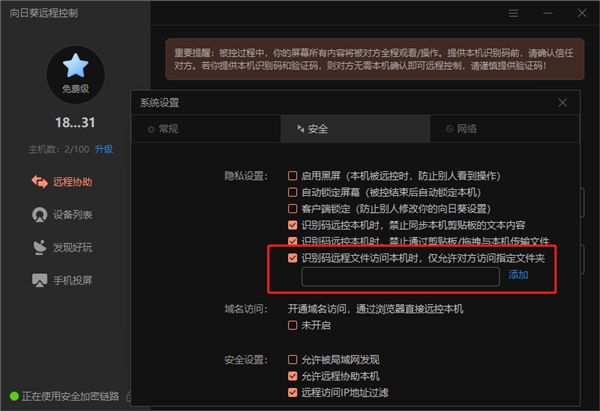Image resolution: width=600 pixels, height=411 pixels.
Task: Enable 自动锁定屏幕 checkbox
Action: coord(292,192)
